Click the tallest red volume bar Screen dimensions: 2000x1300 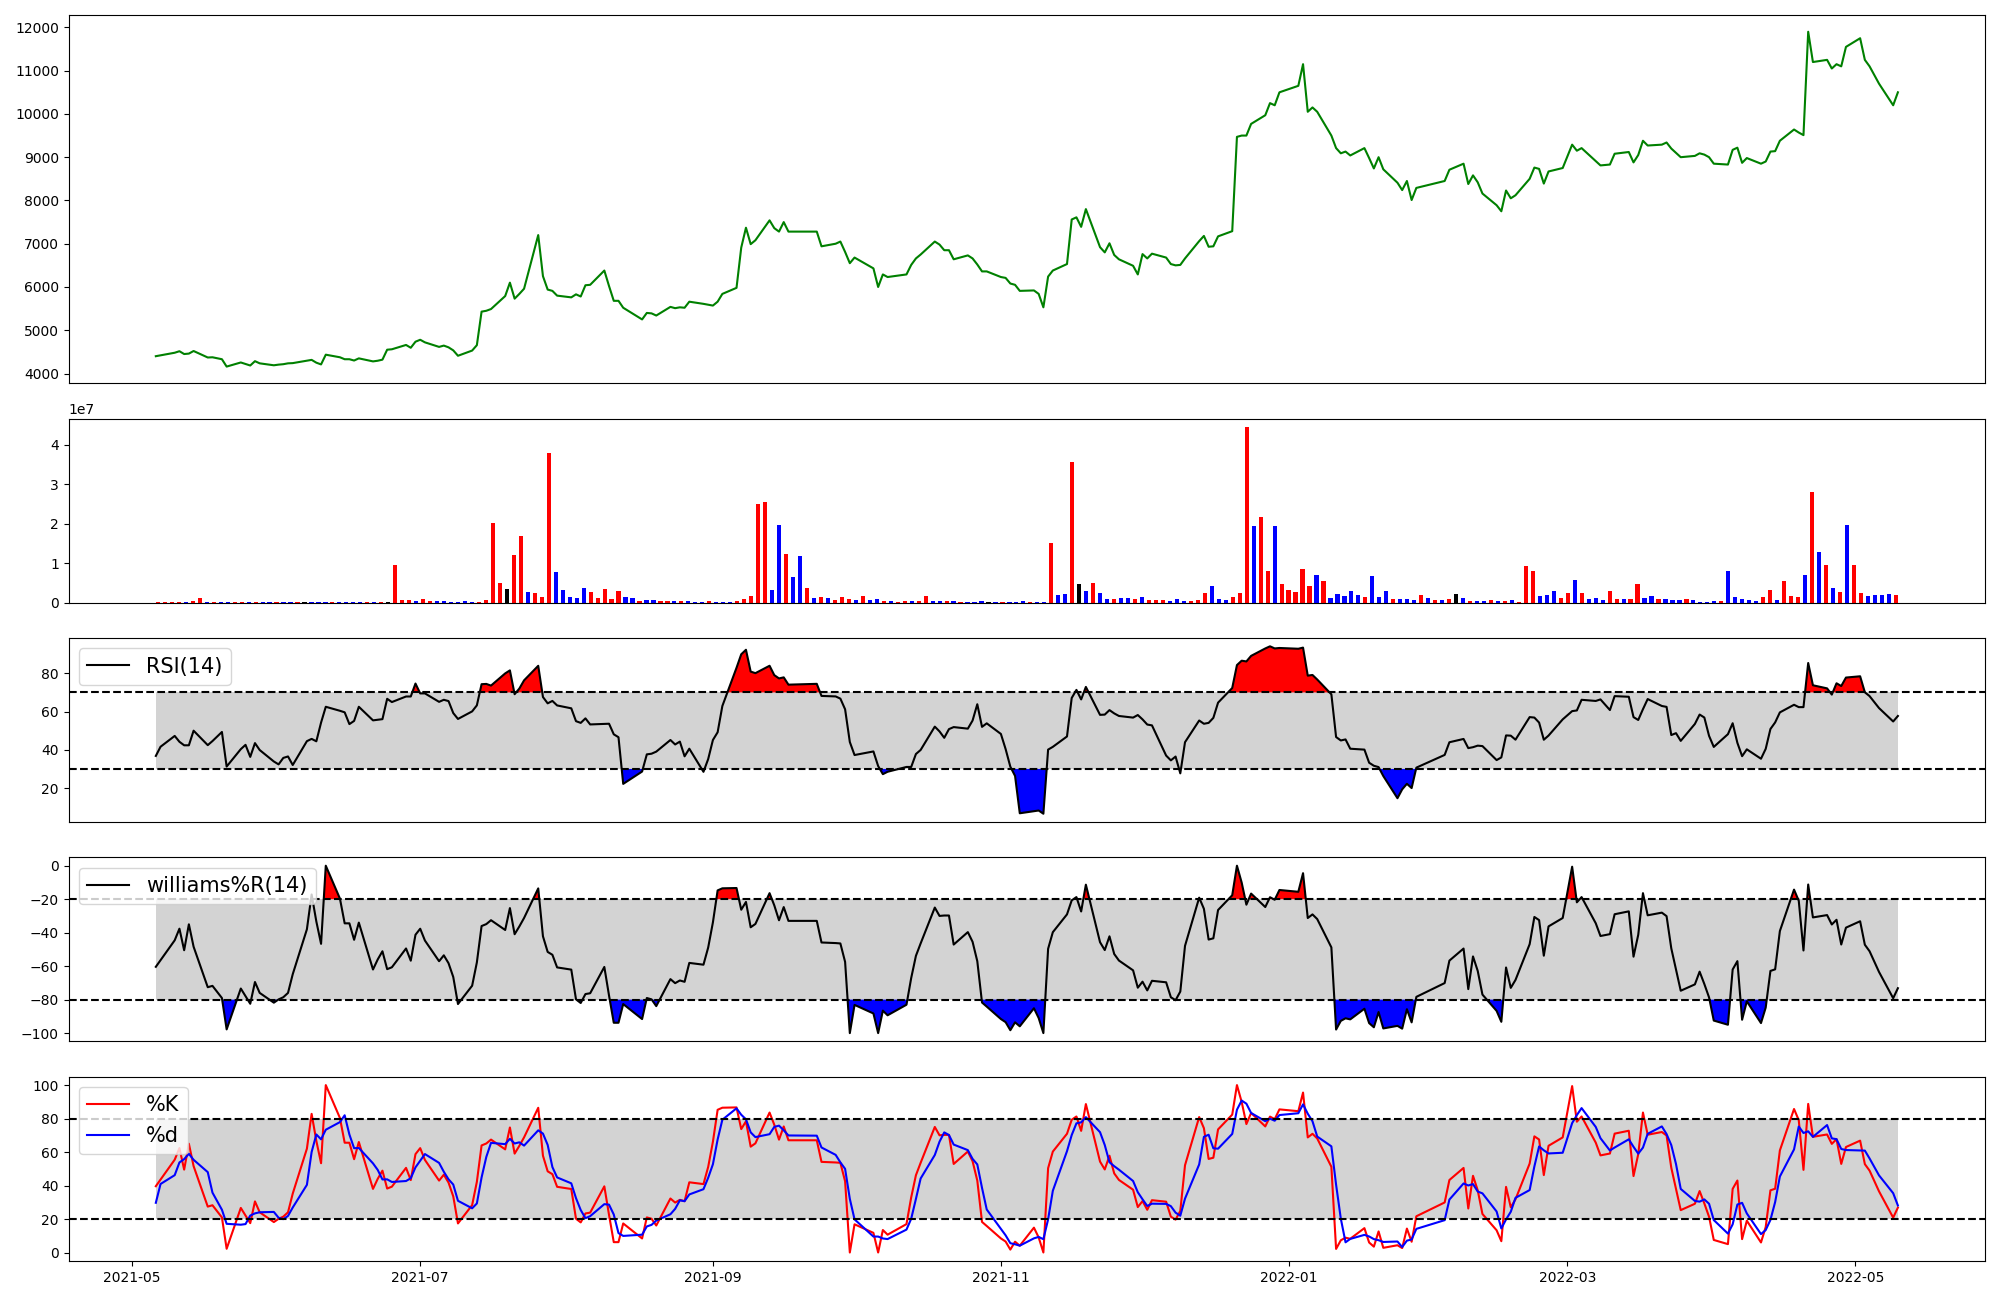pos(1247,515)
